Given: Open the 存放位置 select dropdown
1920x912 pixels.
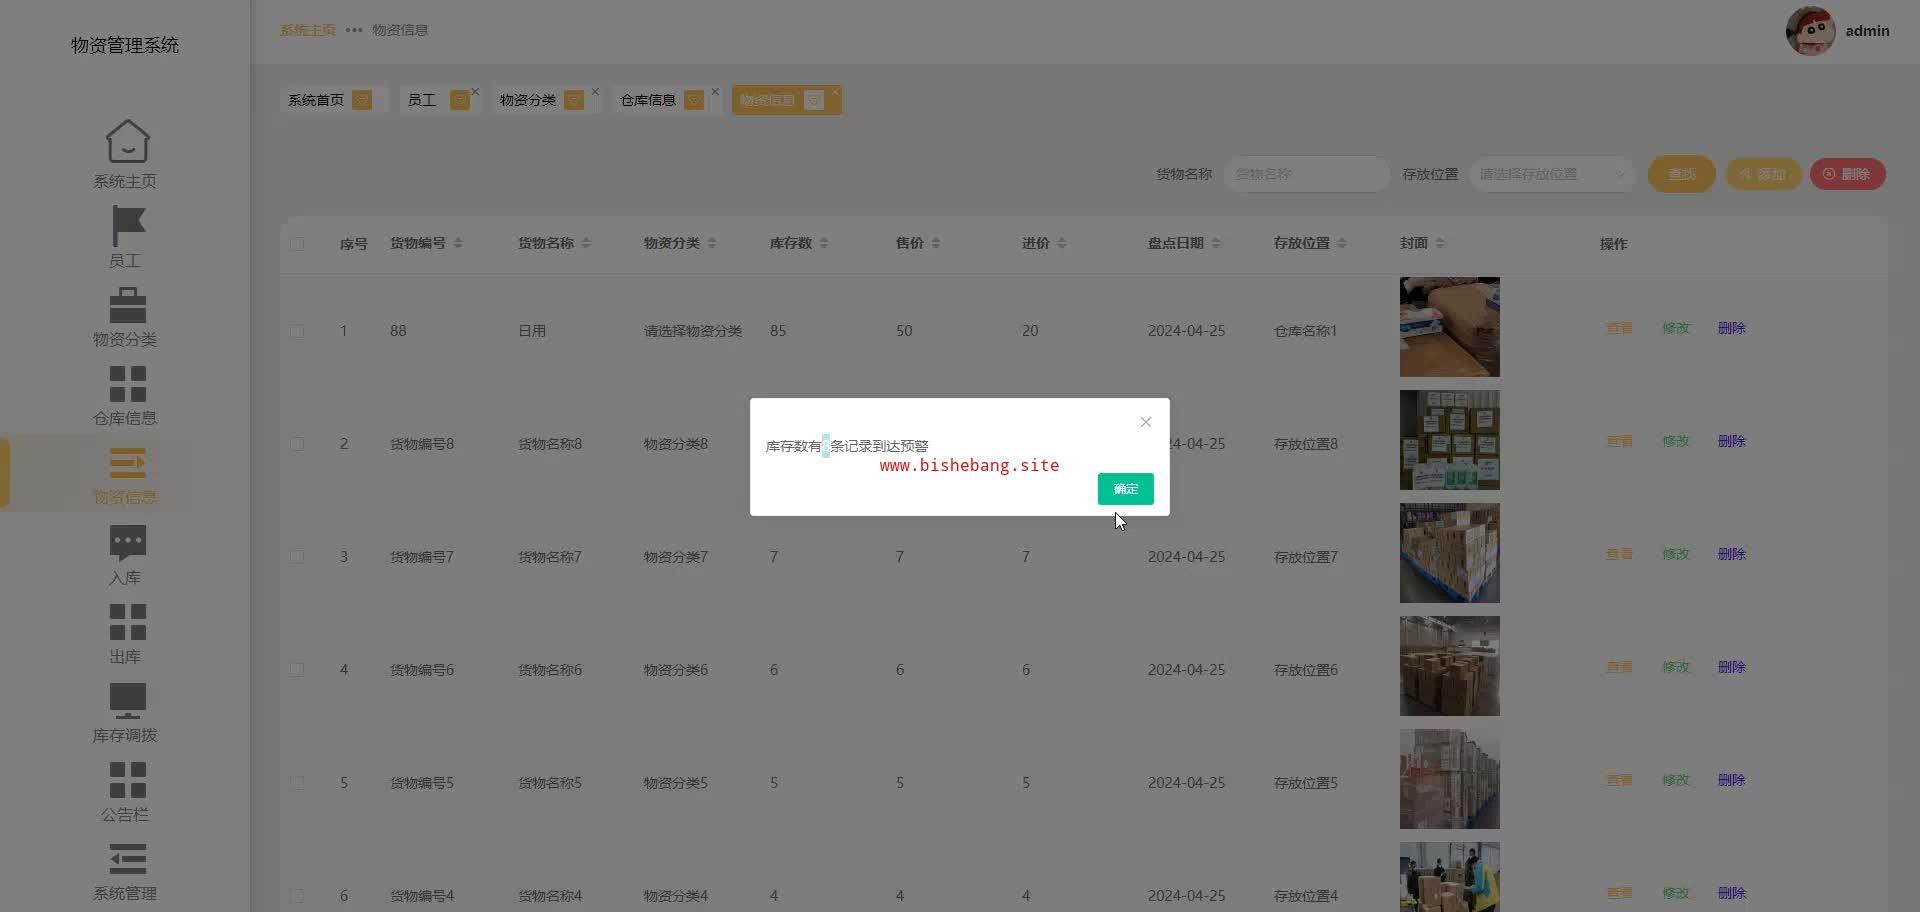Looking at the screenshot, I should (1552, 174).
